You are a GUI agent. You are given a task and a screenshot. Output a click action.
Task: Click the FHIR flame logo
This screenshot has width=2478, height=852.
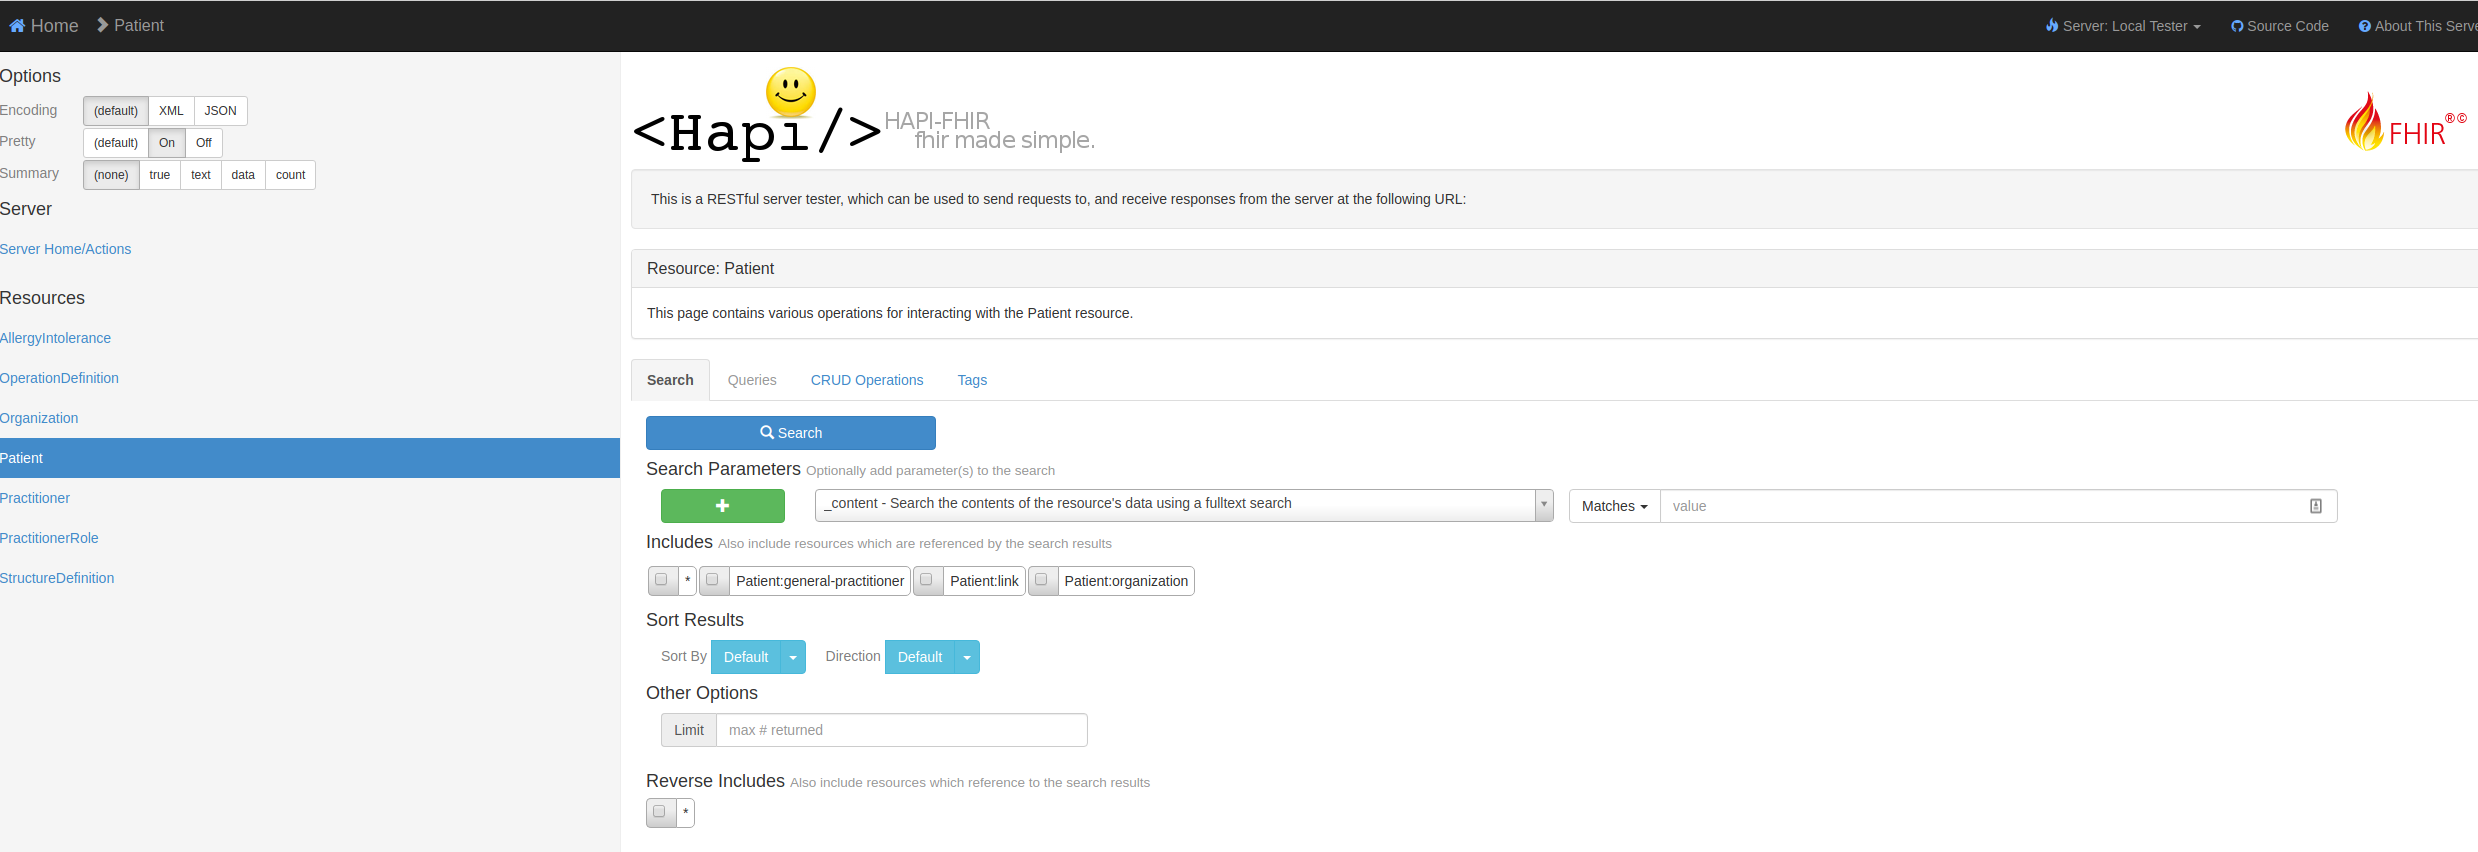[2364, 124]
